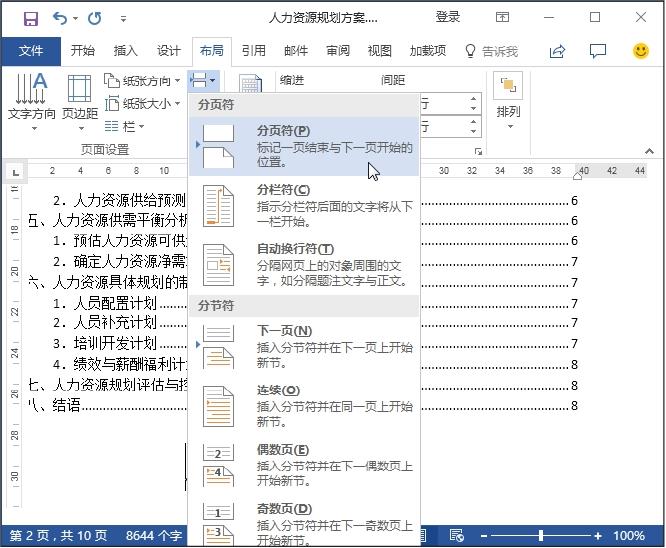Open paragraph dialog launcher icon
This screenshot has width=666, height=548.
point(478,151)
